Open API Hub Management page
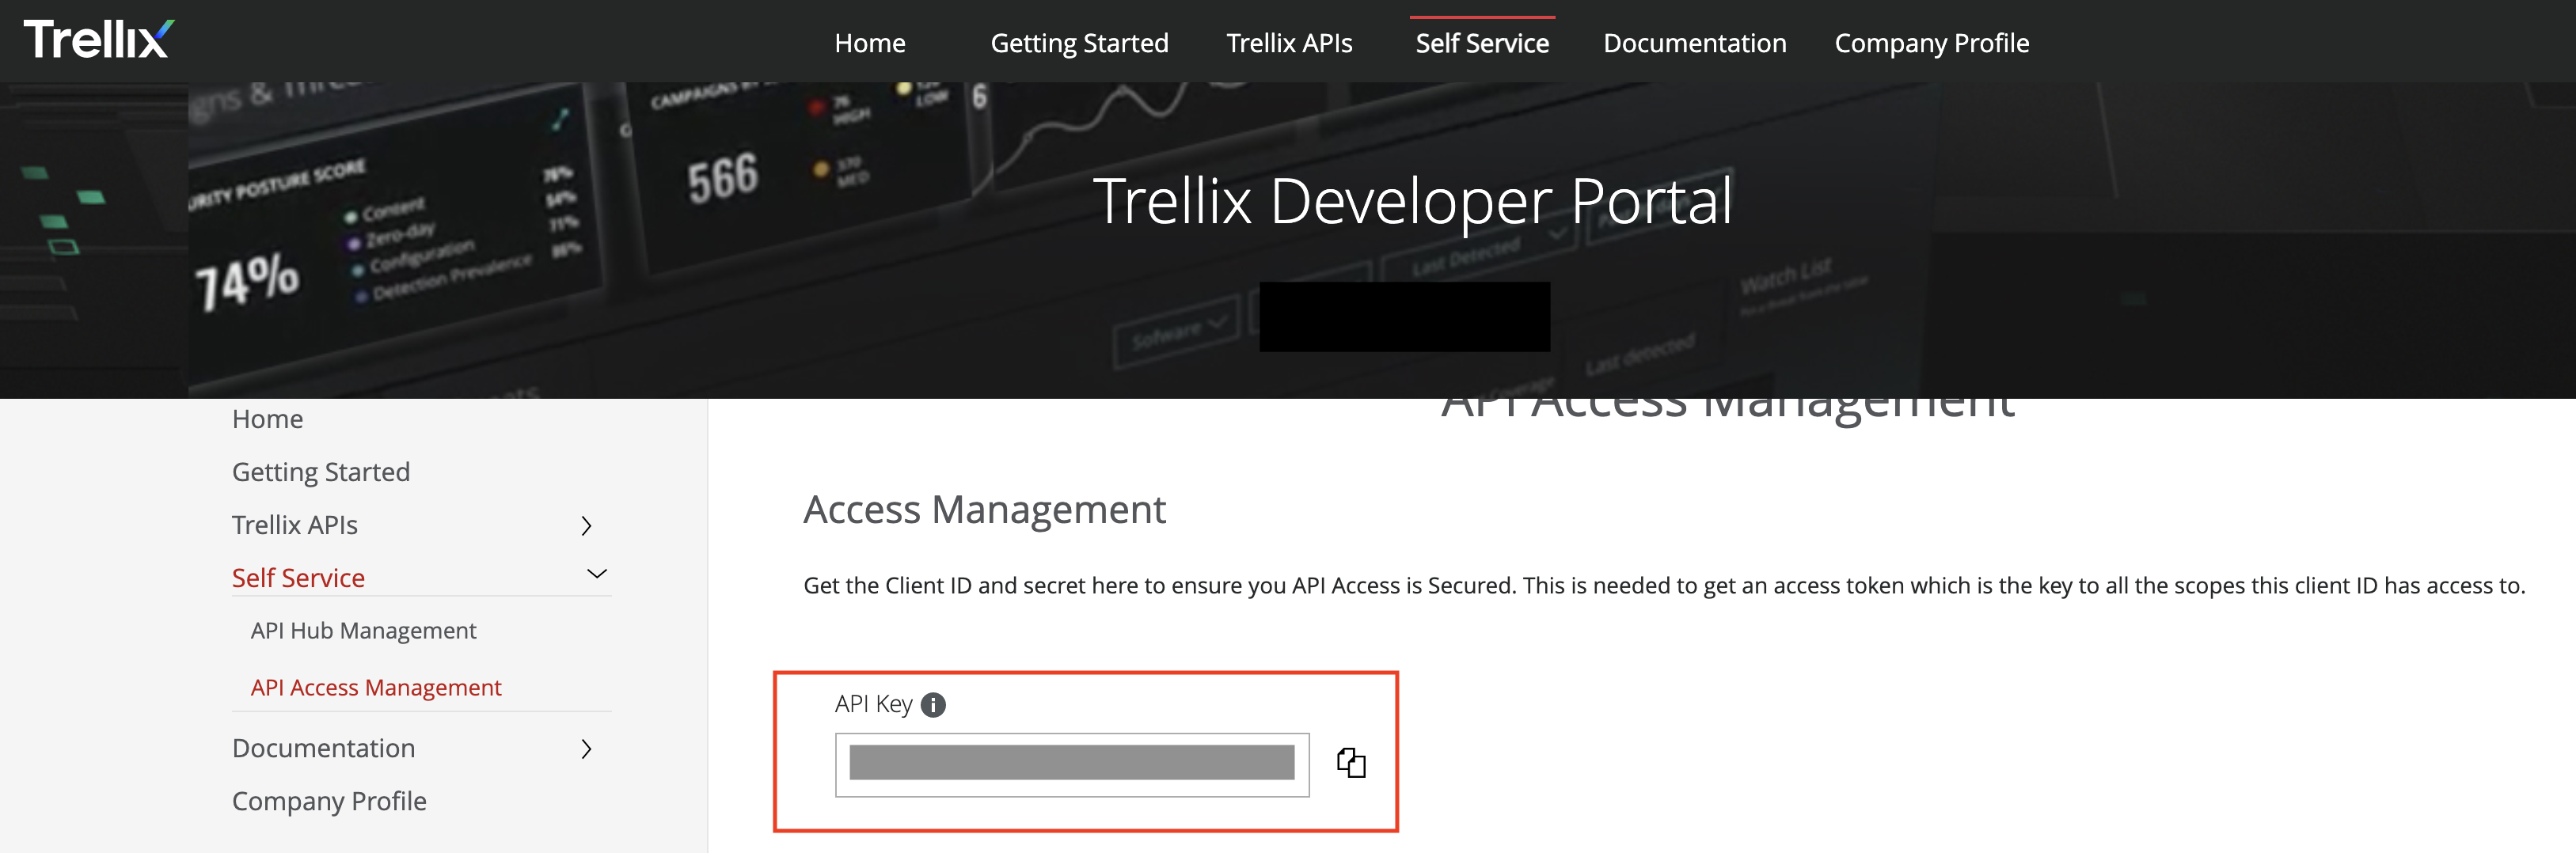 click(x=363, y=631)
